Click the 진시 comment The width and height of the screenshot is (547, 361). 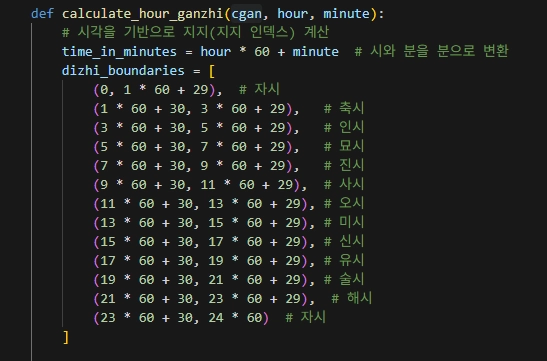tap(344, 165)
